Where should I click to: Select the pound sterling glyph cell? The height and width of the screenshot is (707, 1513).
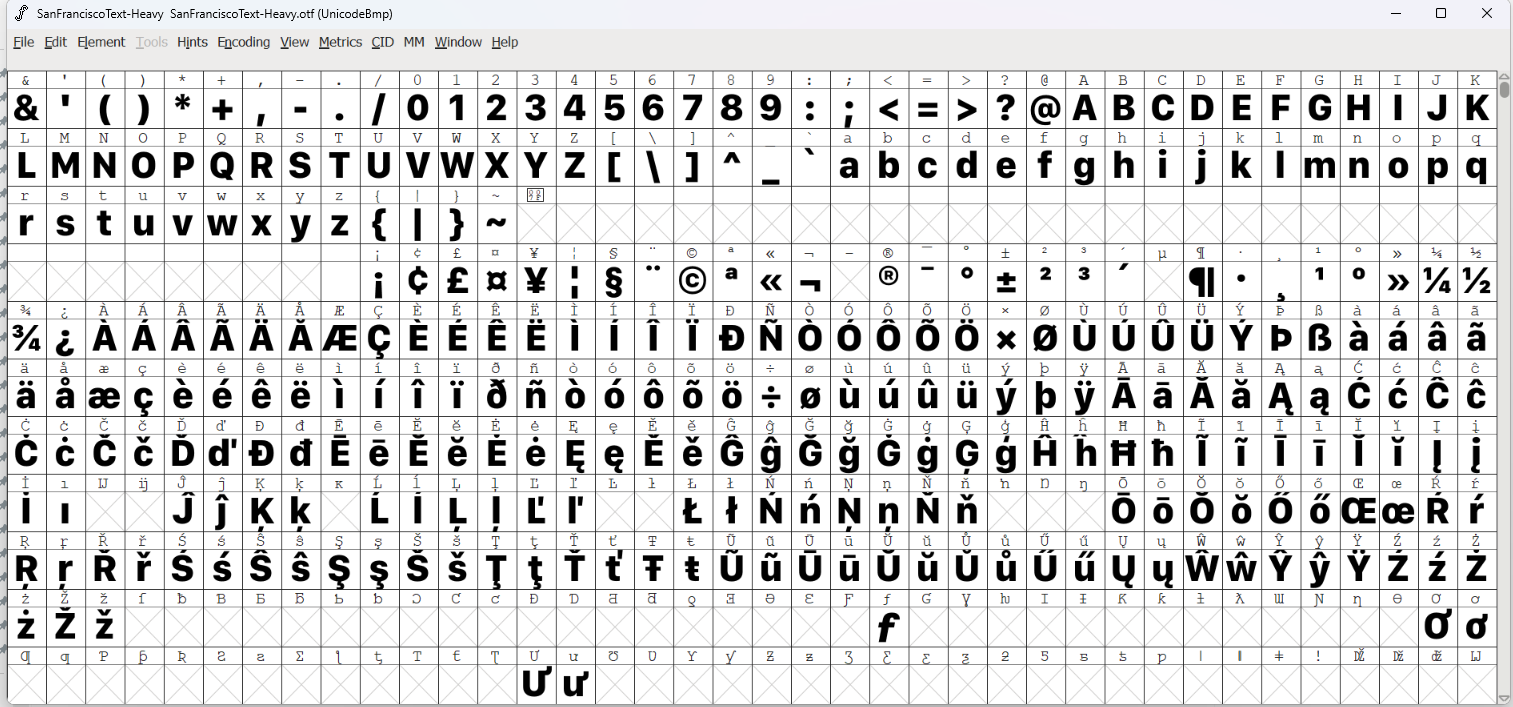tap(457, 281)
